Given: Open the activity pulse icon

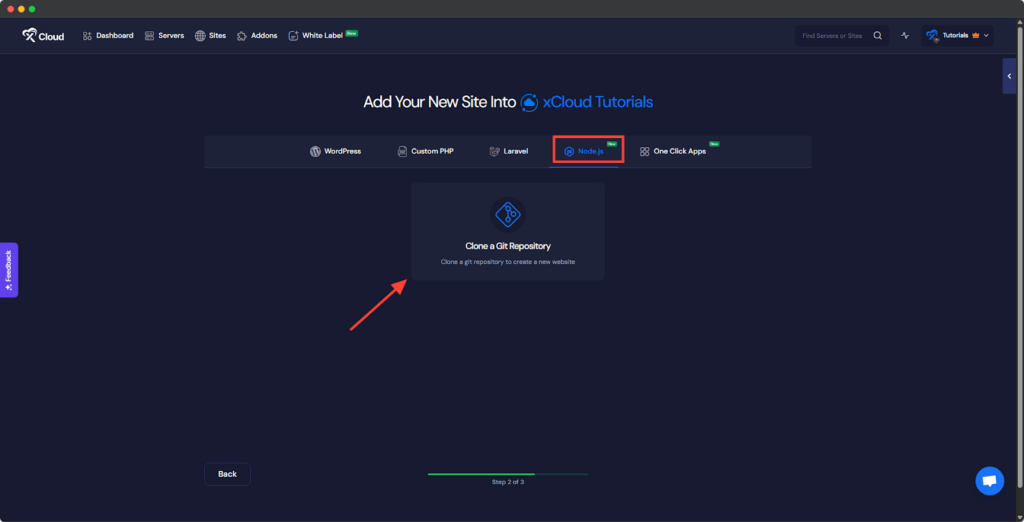Looking at the screenshot, I should coord(905,36).
